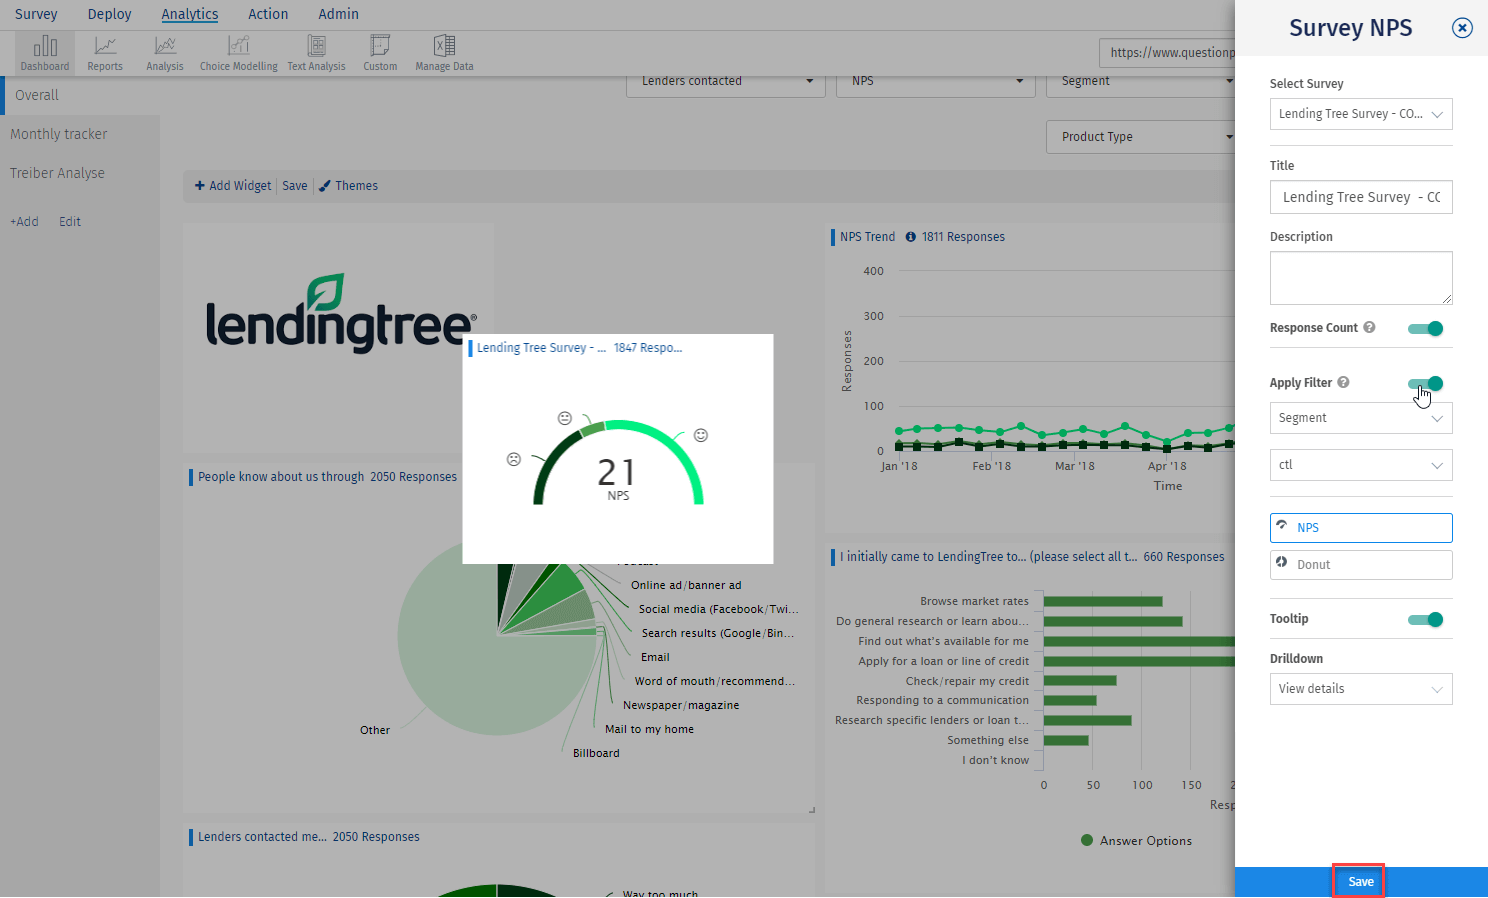The height and width of the screenshot is (898, 1488).
Task: Toggle the Tooltip switch off
Action: pos(1425,619)
